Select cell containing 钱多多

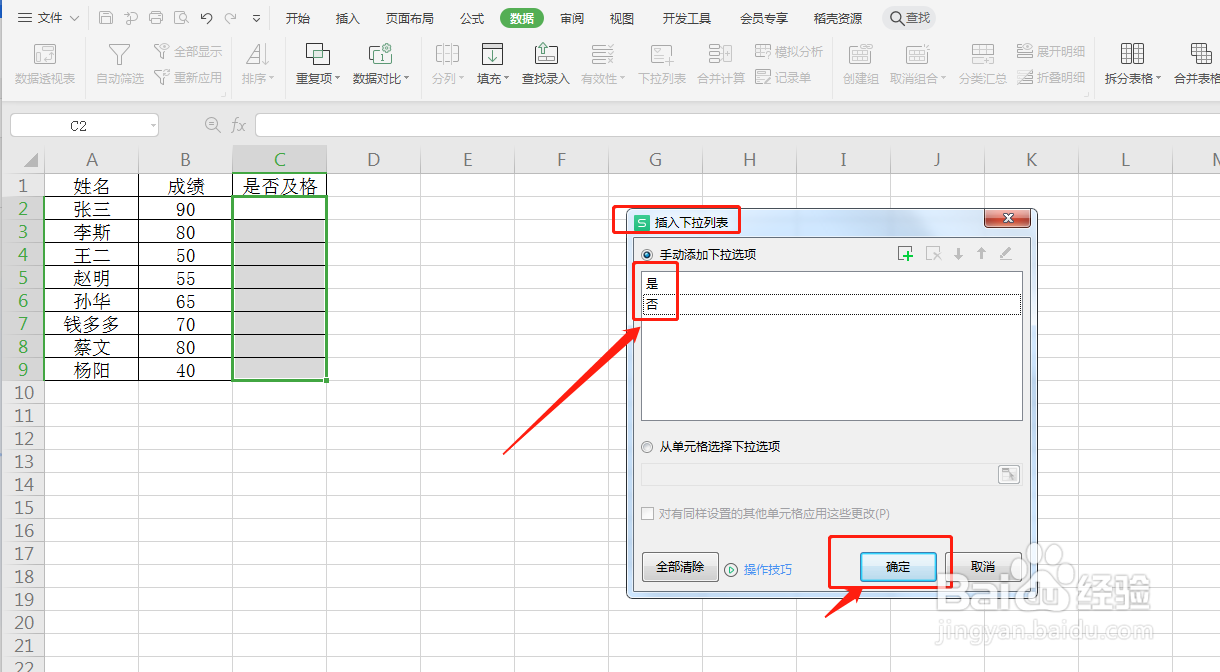pos(92,324)
